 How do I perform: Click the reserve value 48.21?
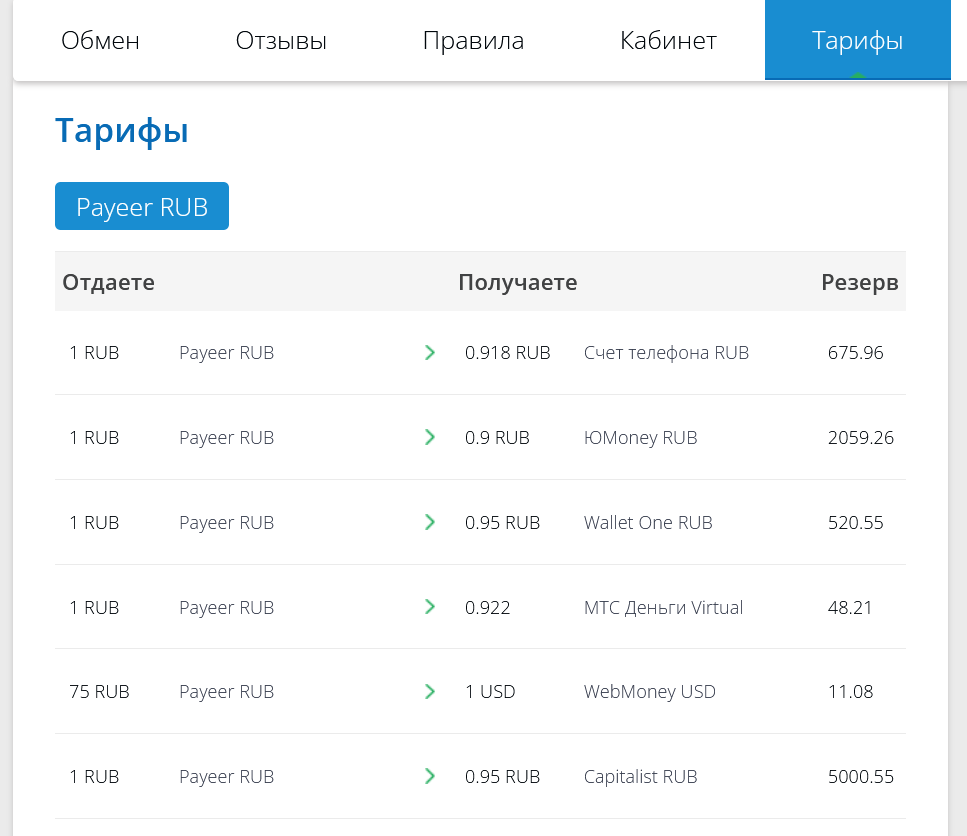click(x=850, y=607)
